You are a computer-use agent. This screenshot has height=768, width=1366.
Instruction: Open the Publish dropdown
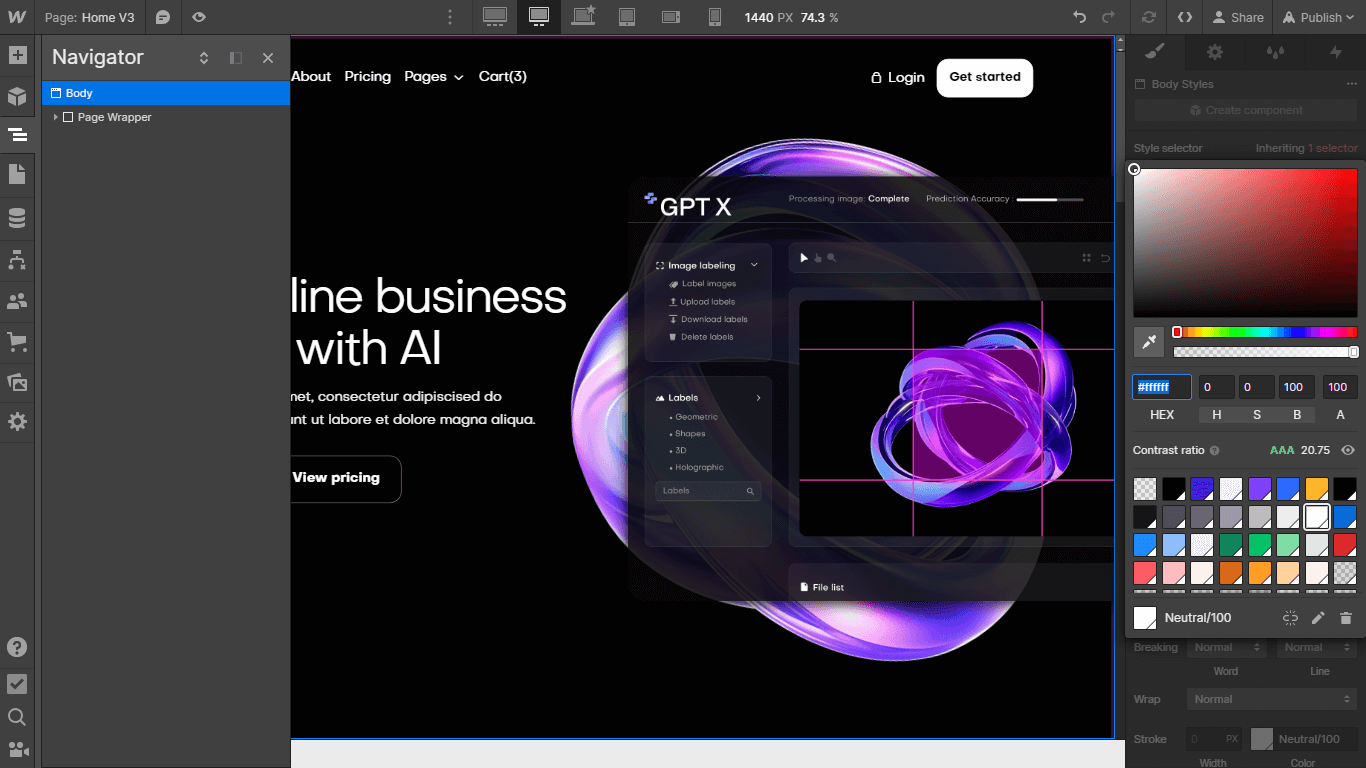point(1320,17)
